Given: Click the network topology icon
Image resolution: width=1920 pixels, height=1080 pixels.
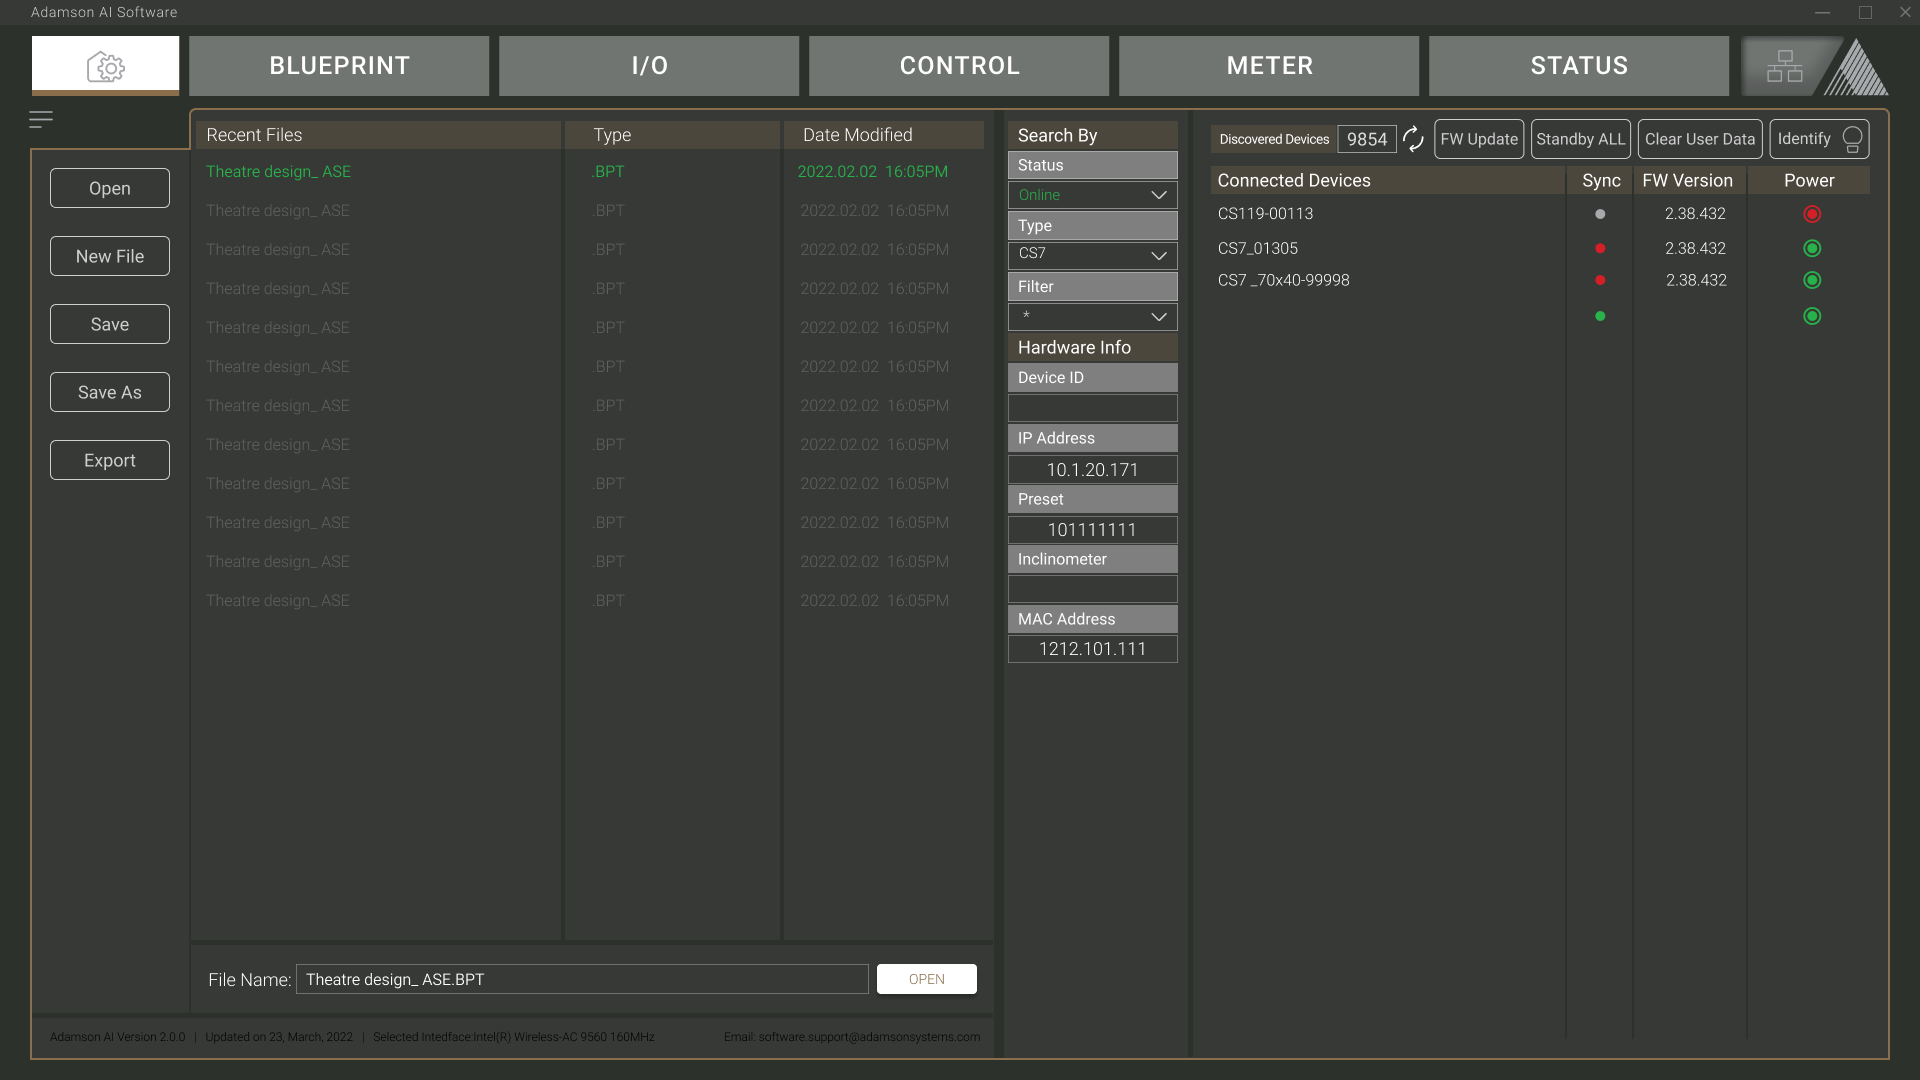Looking at the screenshot, I should click(x=1784, y=66).
